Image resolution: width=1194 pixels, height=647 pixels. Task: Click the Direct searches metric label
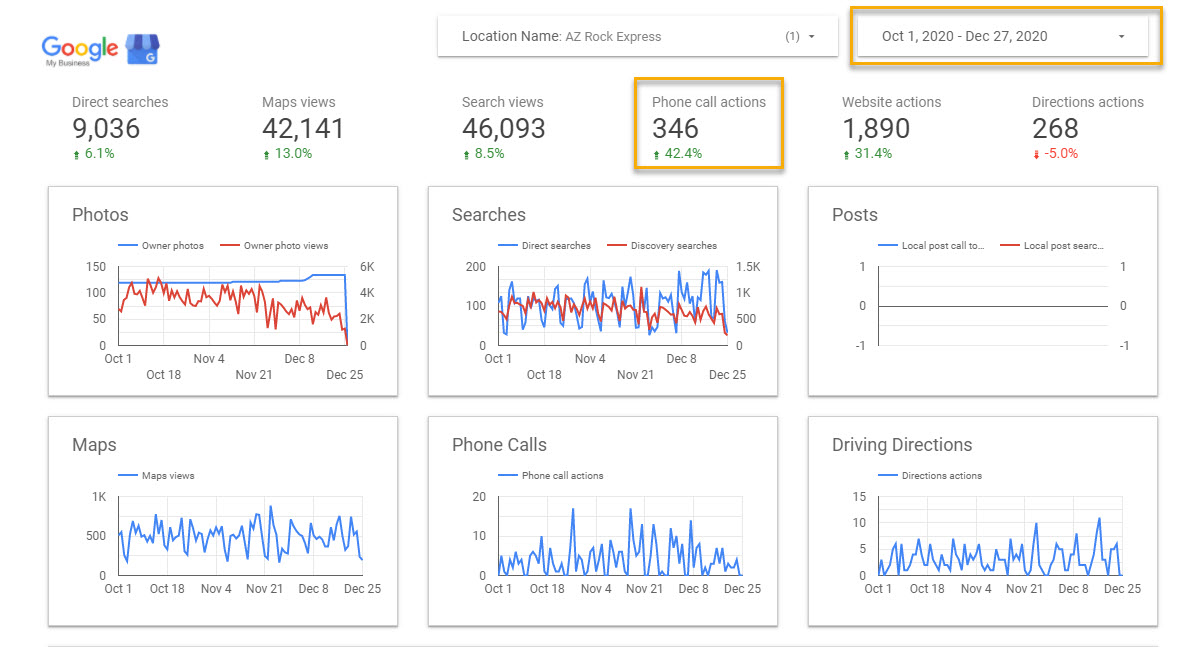click(x=120, y=102)
